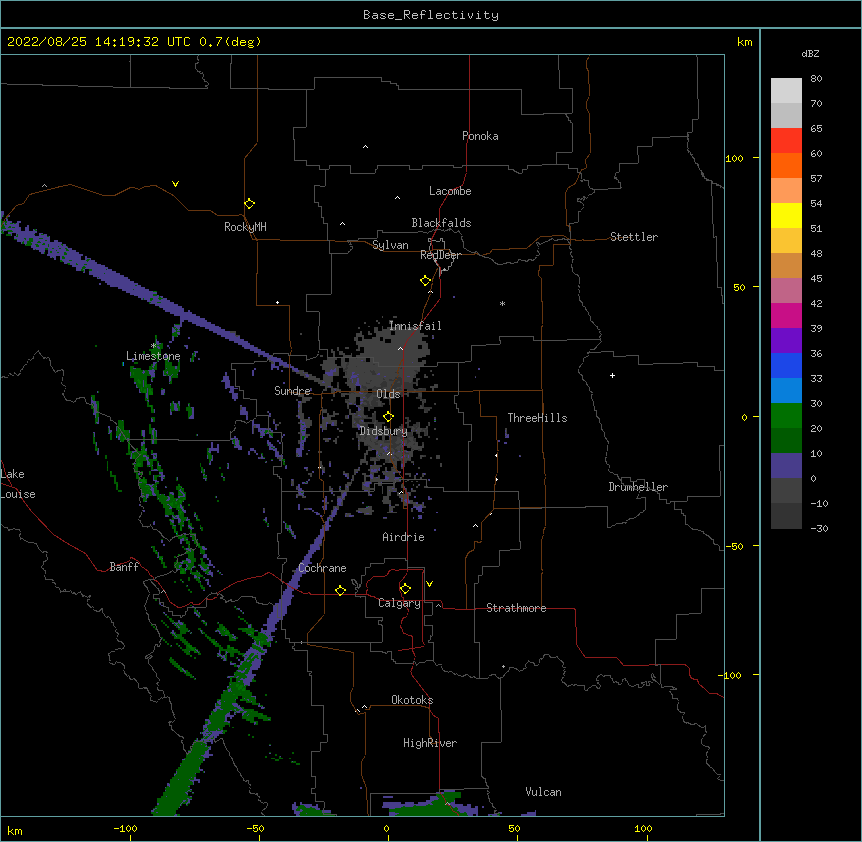Click the -30 value on the dBZ legend
Screen dimensions: 862x842
tap(819, 528)
